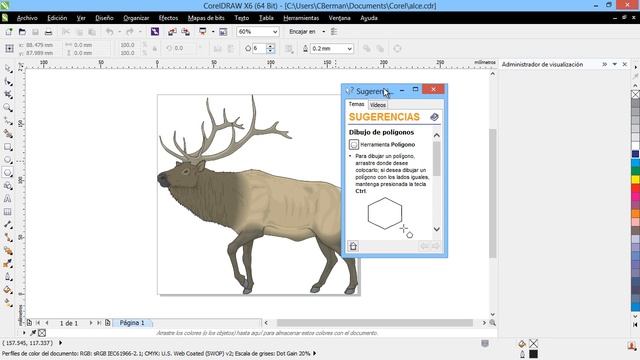This screenshot has height=360, width=640.
Task: Open the Ayuda menu
Action: tap(369, 18)
